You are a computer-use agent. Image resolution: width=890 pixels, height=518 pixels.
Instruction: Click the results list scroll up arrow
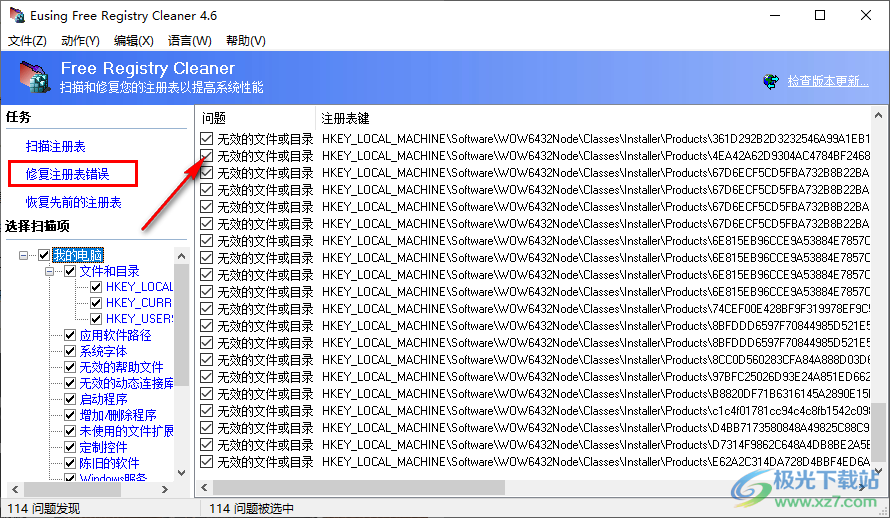(x=878, y=115)
